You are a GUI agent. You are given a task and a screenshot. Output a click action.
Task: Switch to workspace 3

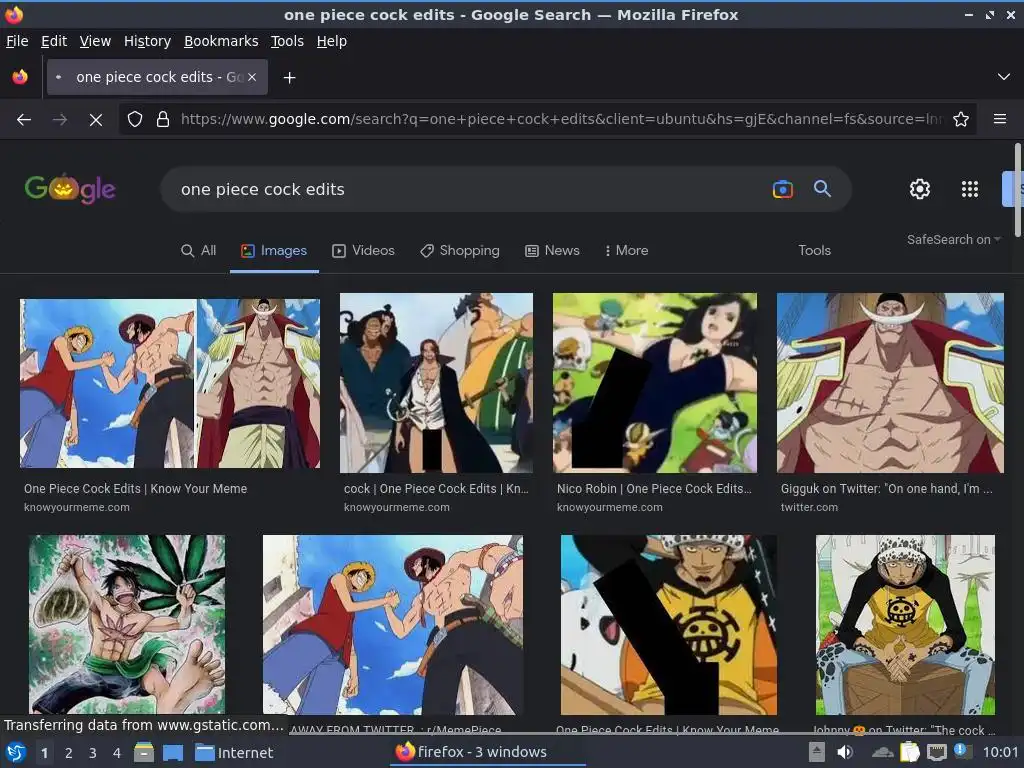pos(93,753)
